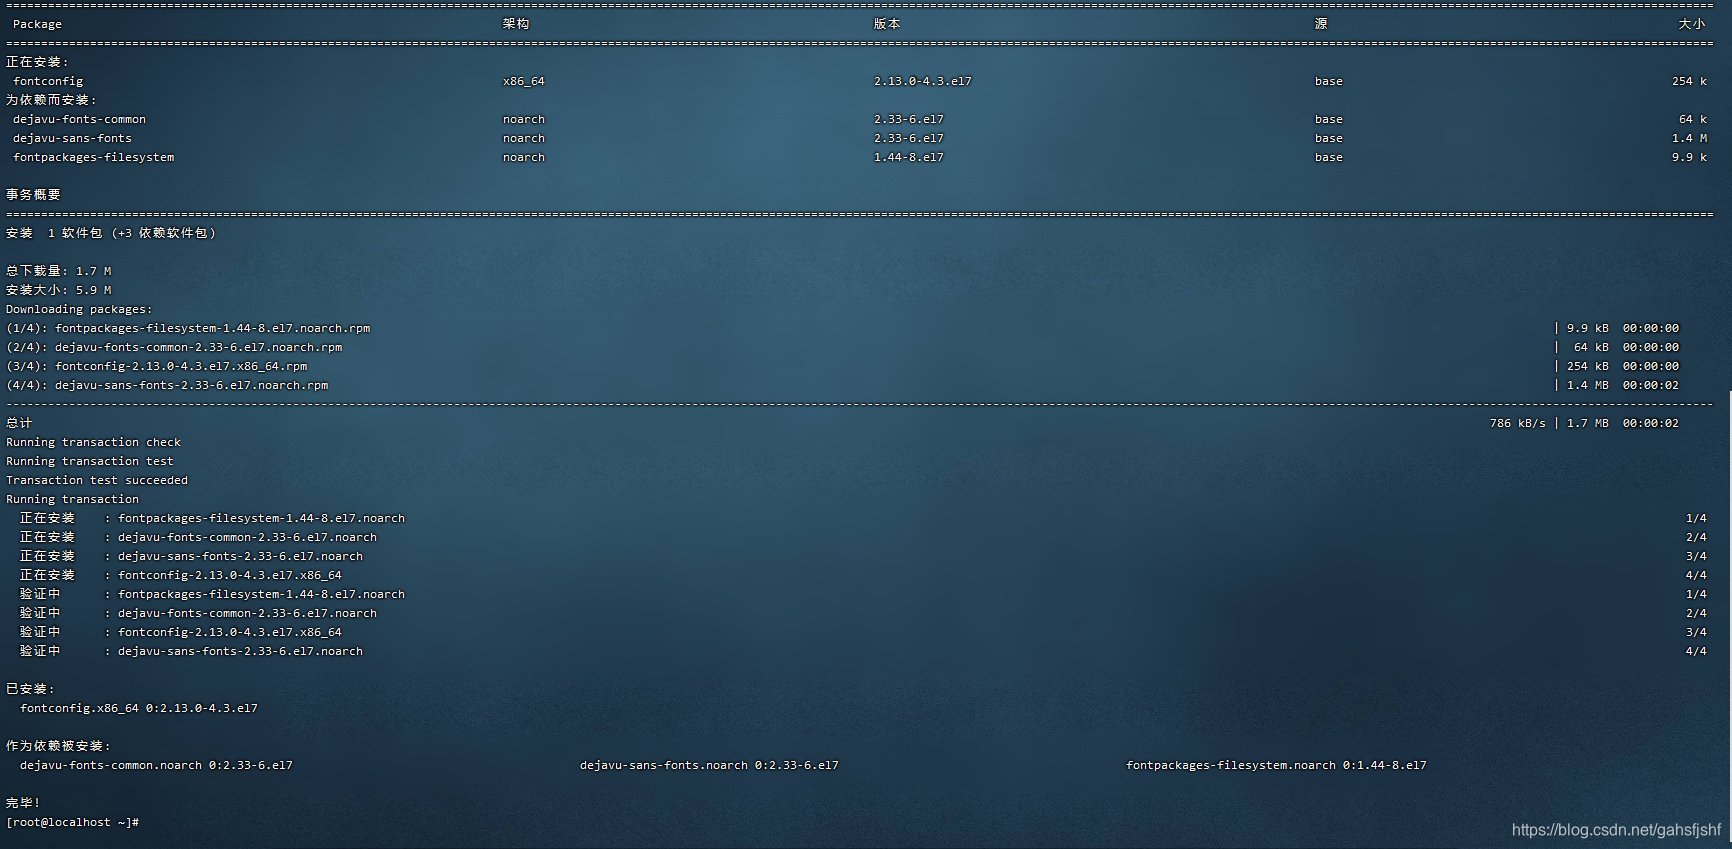Viewport: 1732px width, 849px height.
Task: Click the '版本' column header
Action: 887,24
